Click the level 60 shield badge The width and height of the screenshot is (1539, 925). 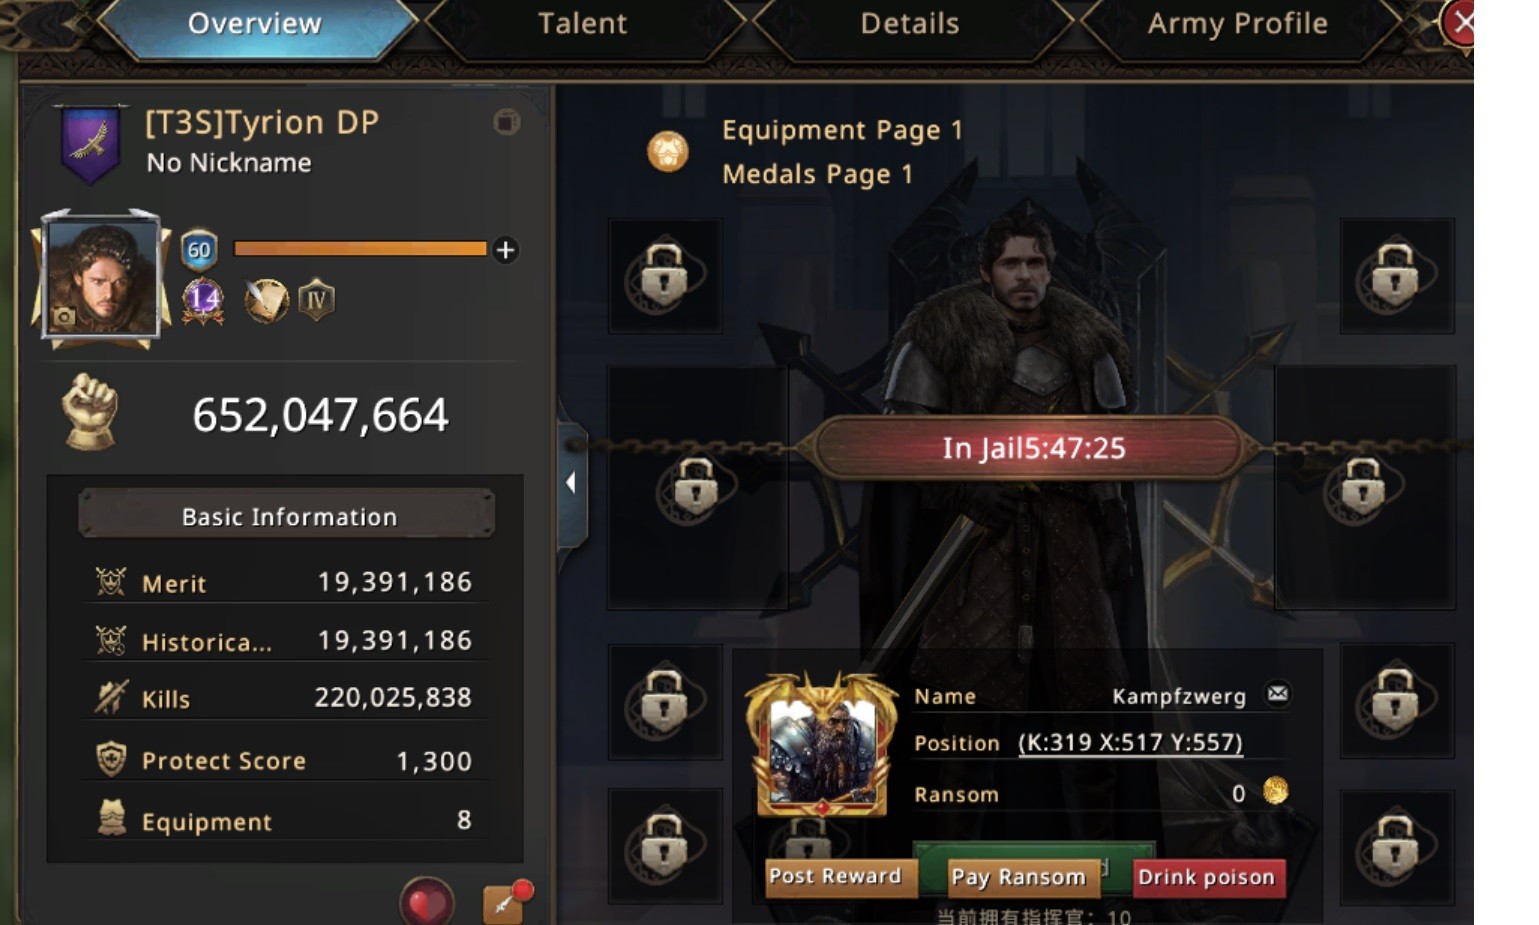[199, 250]
